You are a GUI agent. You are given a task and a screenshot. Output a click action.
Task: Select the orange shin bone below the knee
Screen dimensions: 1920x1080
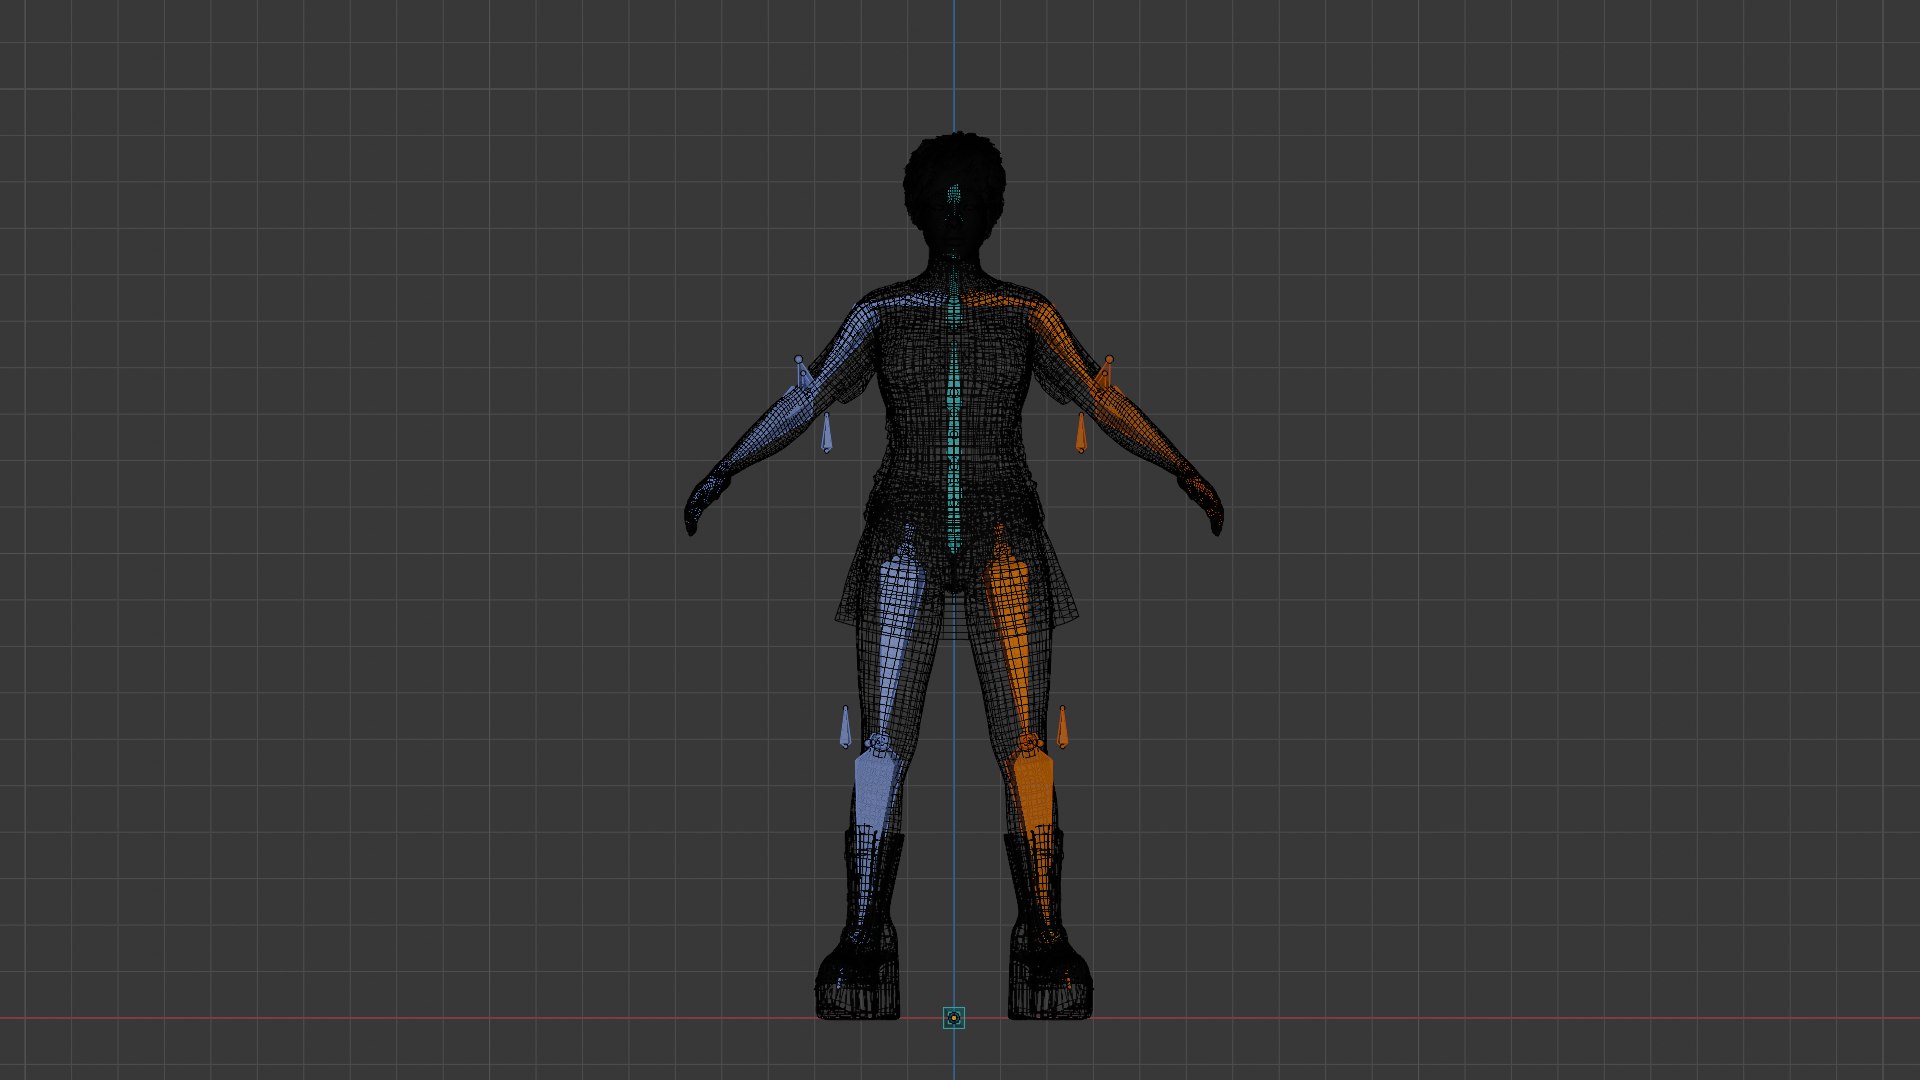[1035, 800]
